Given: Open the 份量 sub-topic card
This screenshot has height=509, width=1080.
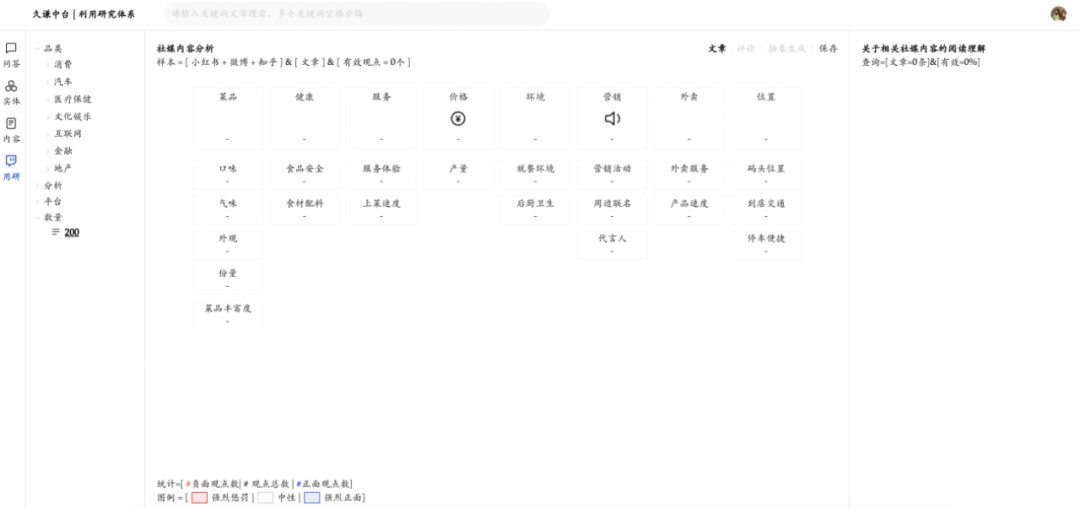Looking at the screenshot, I should [x=227, y=280].
